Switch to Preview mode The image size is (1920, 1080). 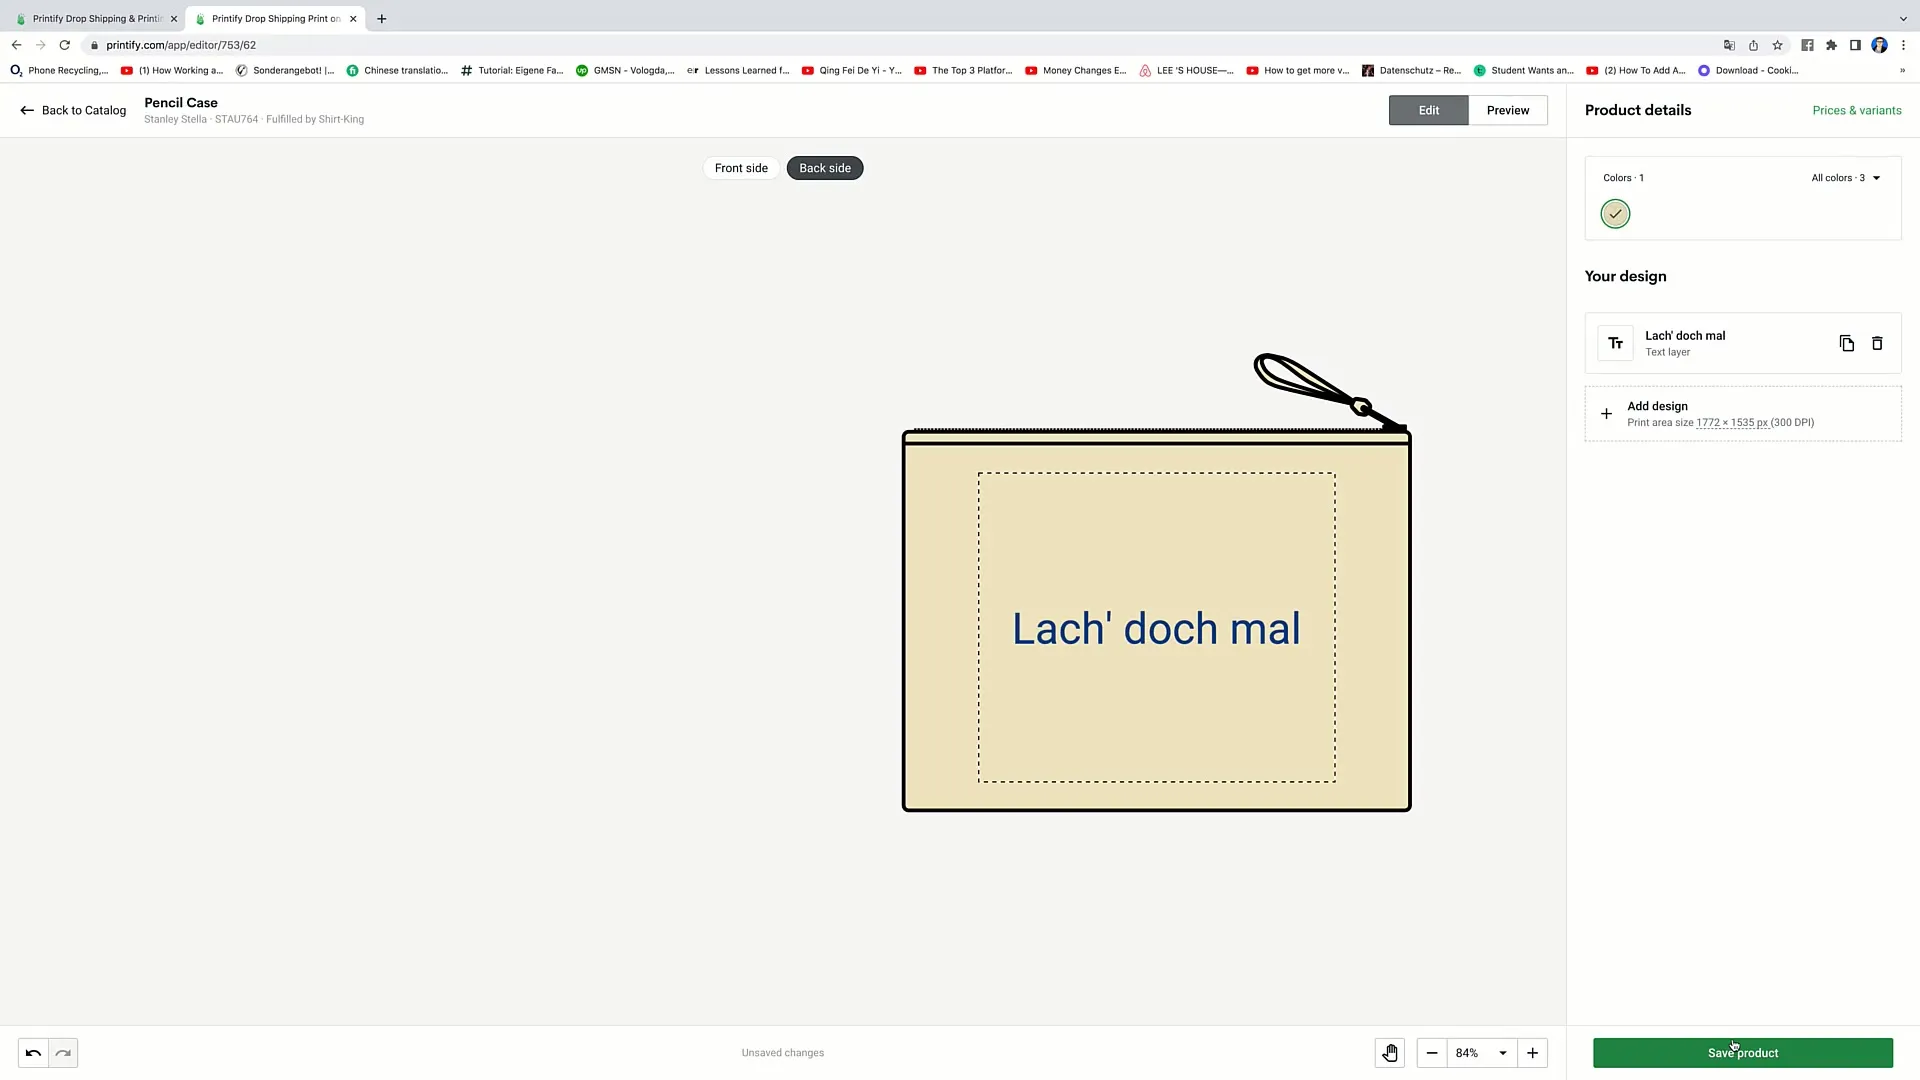[x=1508, y=110]
